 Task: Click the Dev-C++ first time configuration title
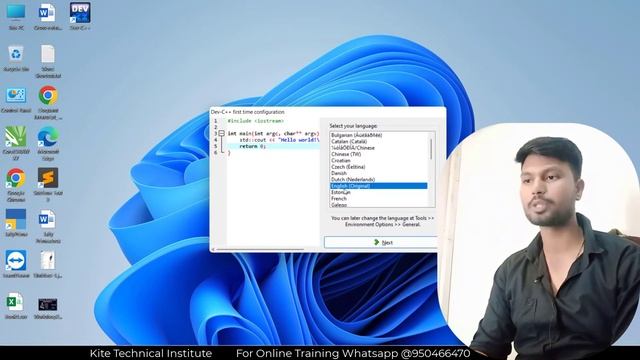click(247, 112)
